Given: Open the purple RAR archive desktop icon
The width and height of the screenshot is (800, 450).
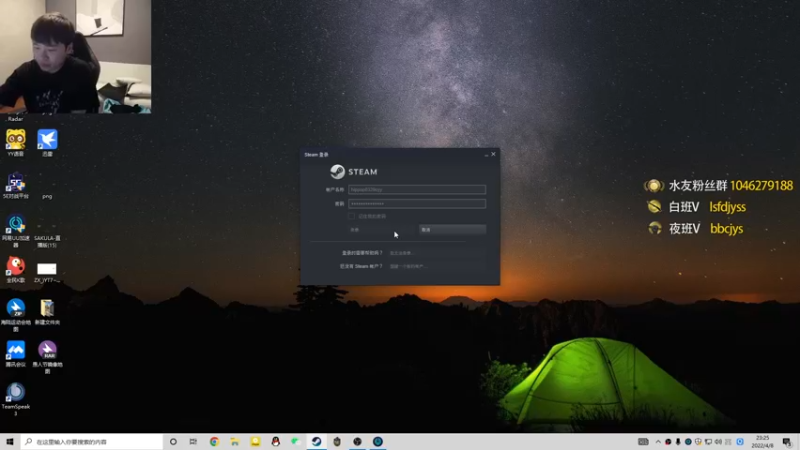Looking at the screenshot, I should [47, 357].
